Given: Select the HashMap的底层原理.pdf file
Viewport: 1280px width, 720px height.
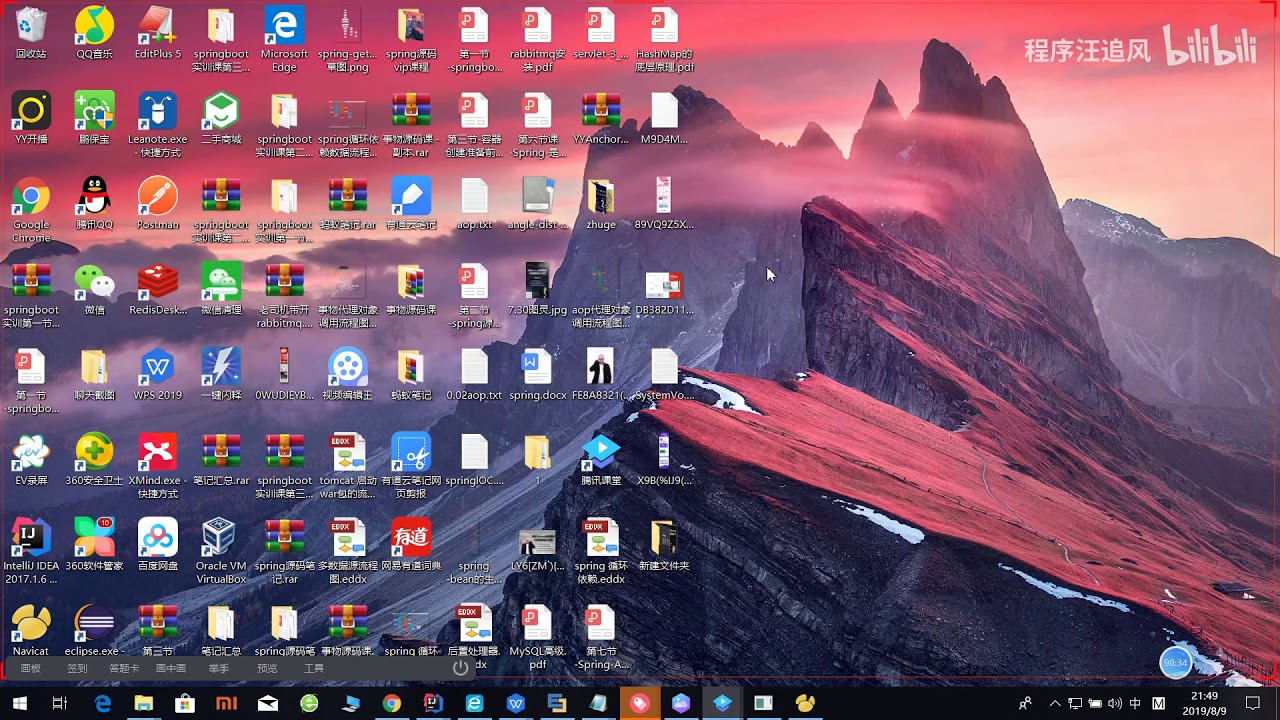Looking at the screenshot, I should point(664,40).
